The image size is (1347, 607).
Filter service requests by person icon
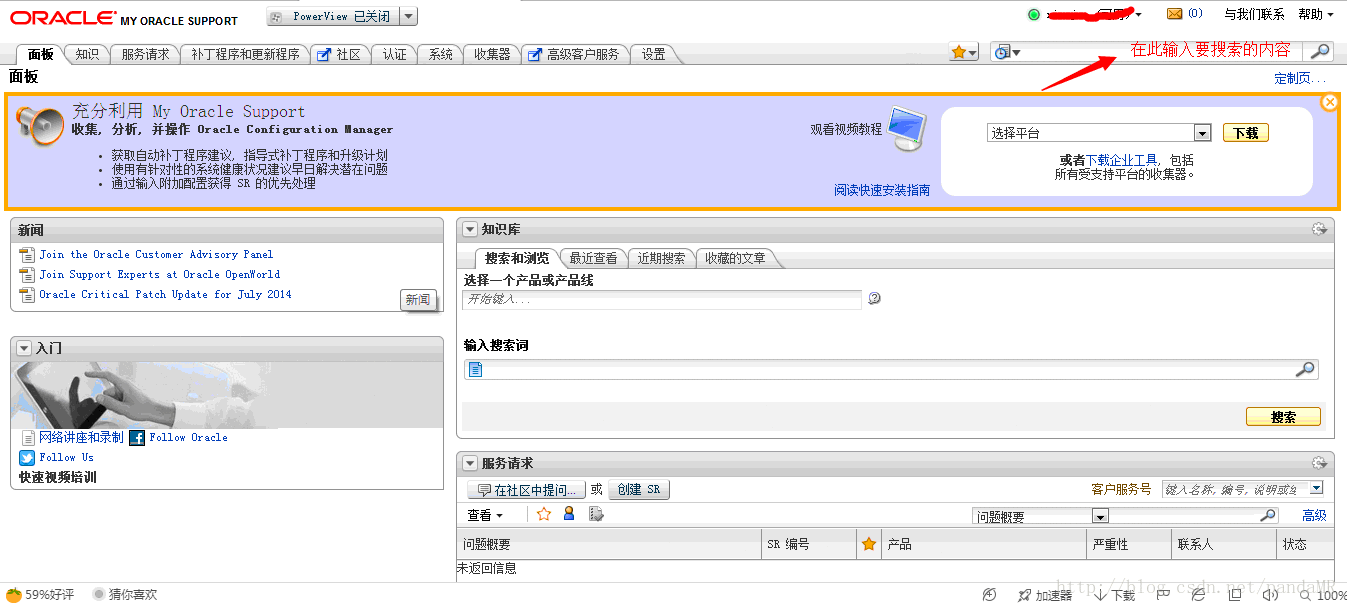coord(569,514)
